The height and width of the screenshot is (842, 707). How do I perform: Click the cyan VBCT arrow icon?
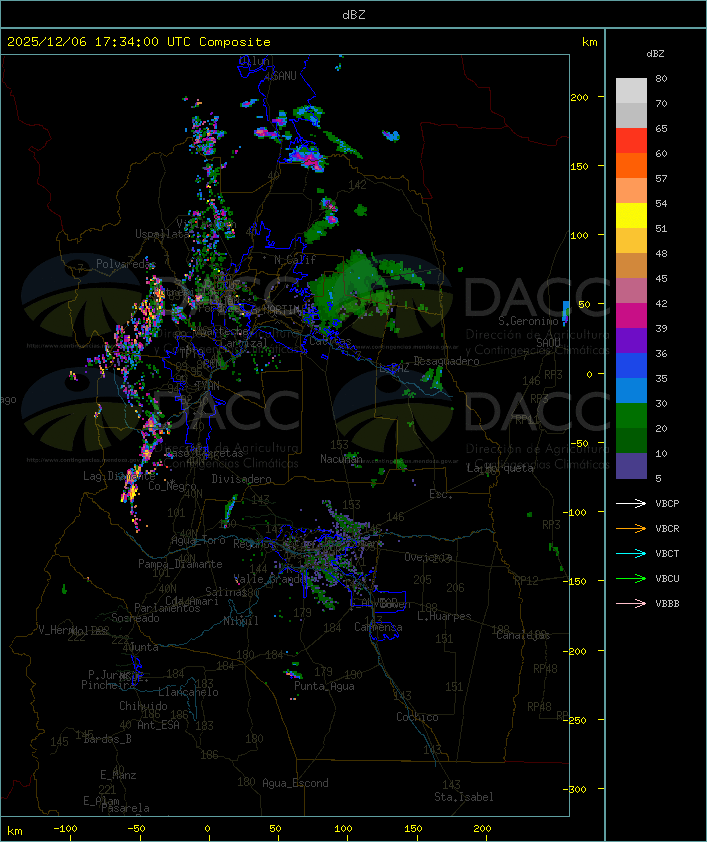(631, 554)
